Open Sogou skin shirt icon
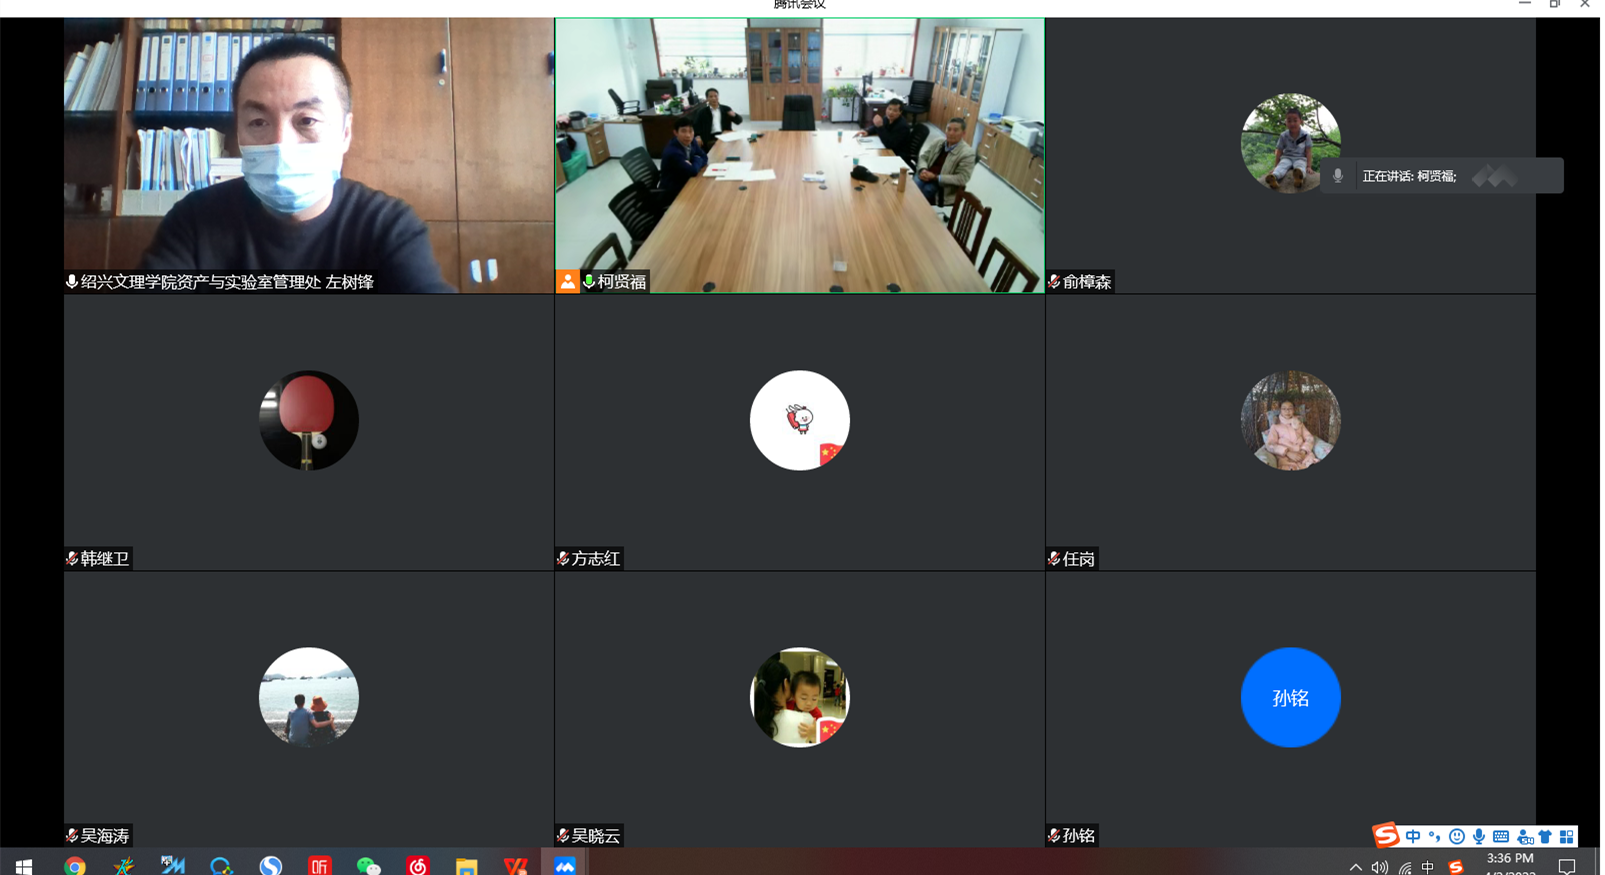Image resolution: width=1605 pixels, height=875 pixels. click(1545, 836)
